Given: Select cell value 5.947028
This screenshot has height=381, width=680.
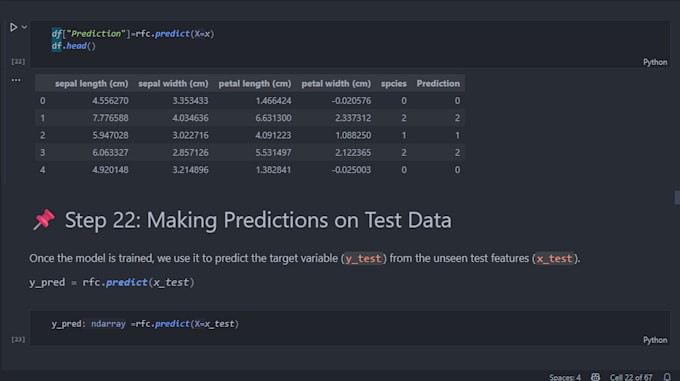Looking at the screenshot, I should point(110,135).
